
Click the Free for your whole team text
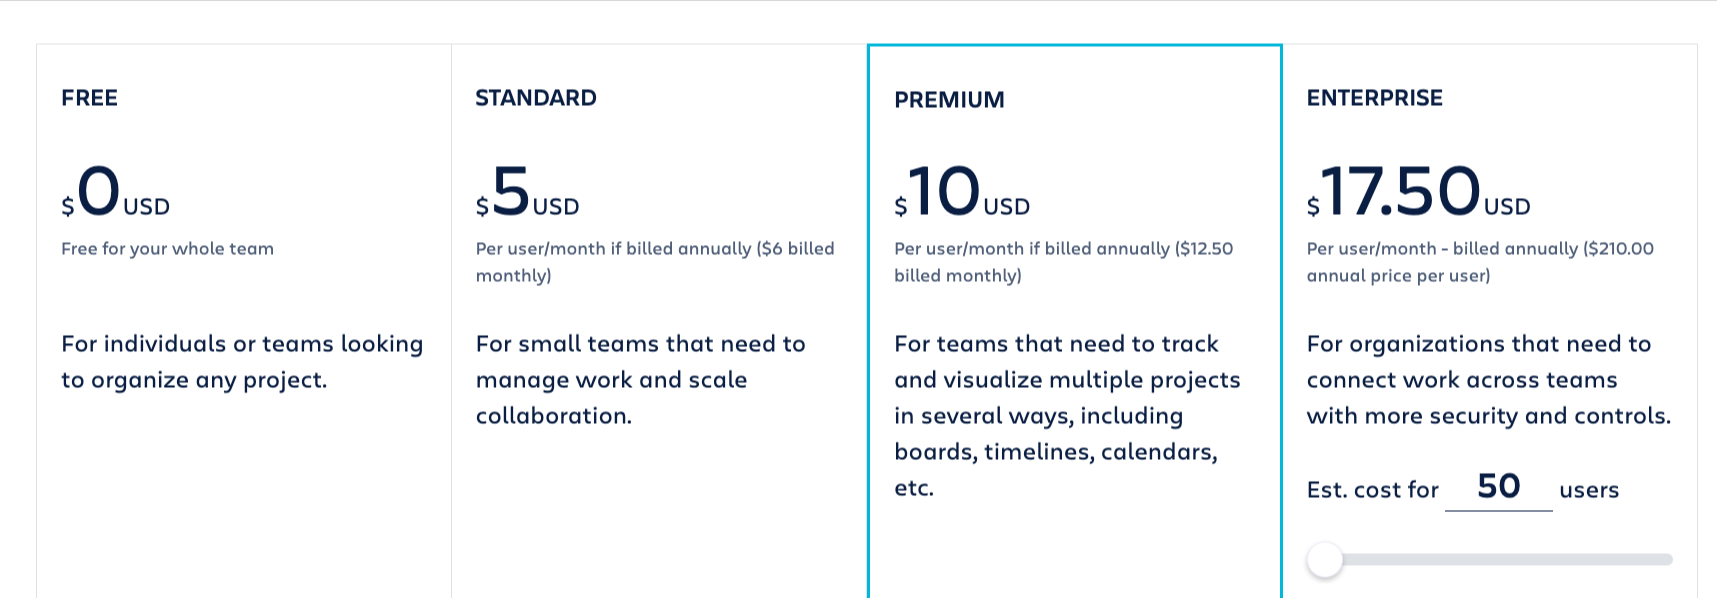(167, 249)
